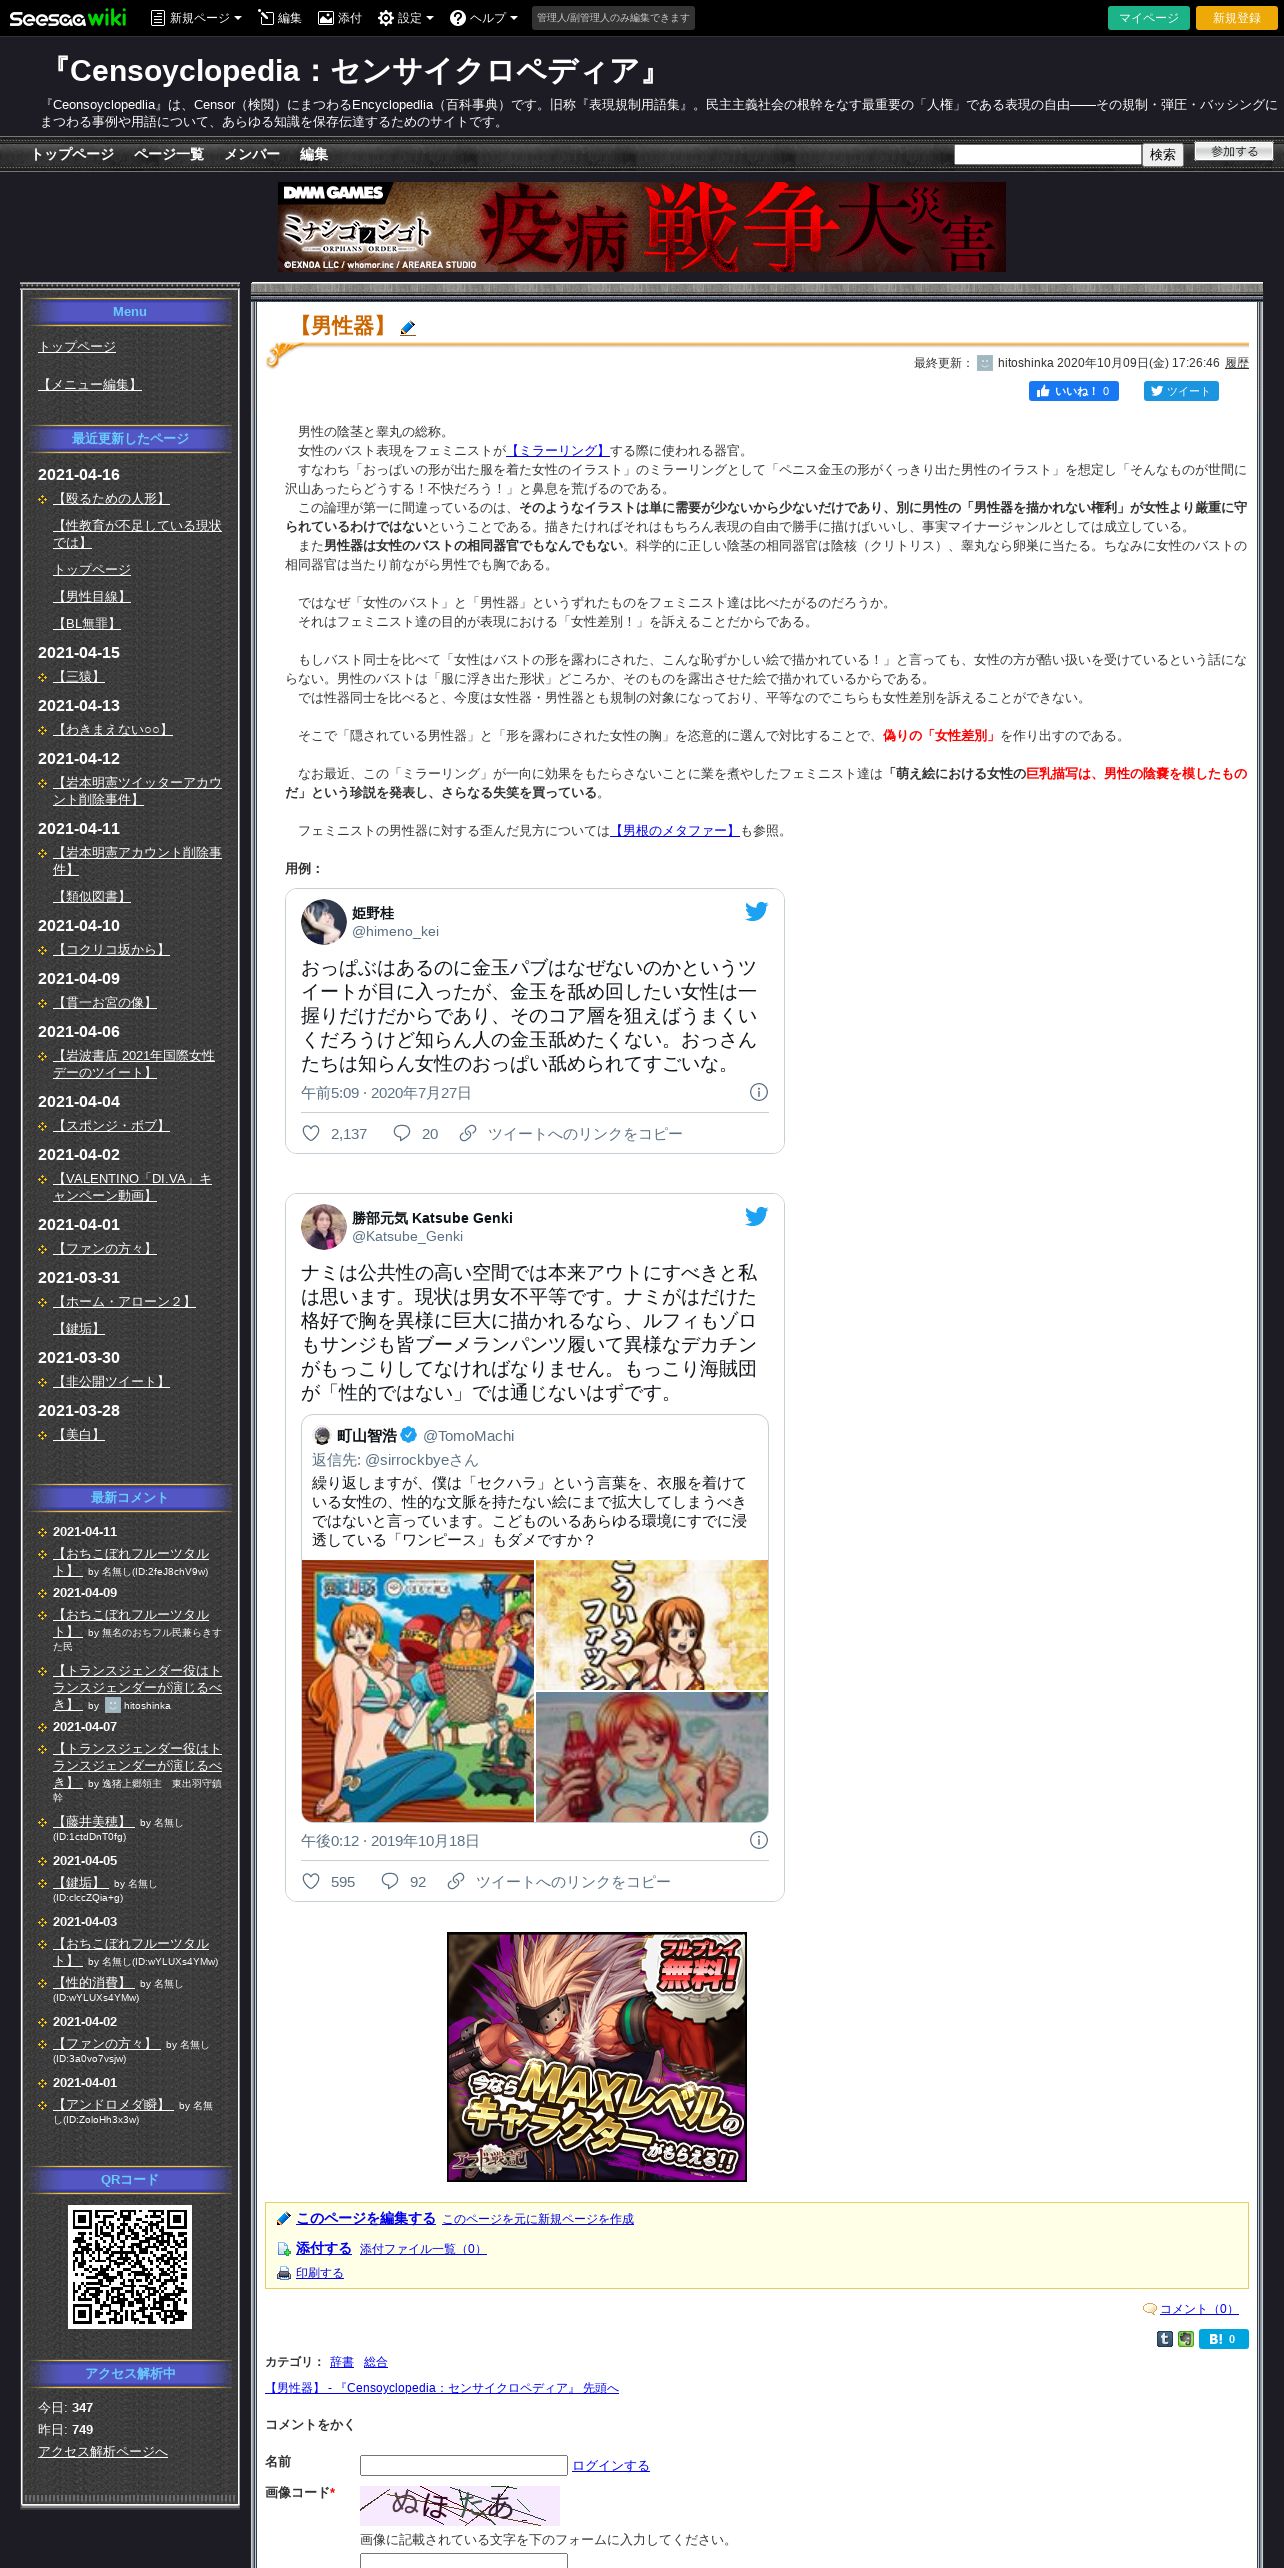Click the sidebar QR code image
Viewport: 1284px width, 2568px height.
tap(130, 2267)
